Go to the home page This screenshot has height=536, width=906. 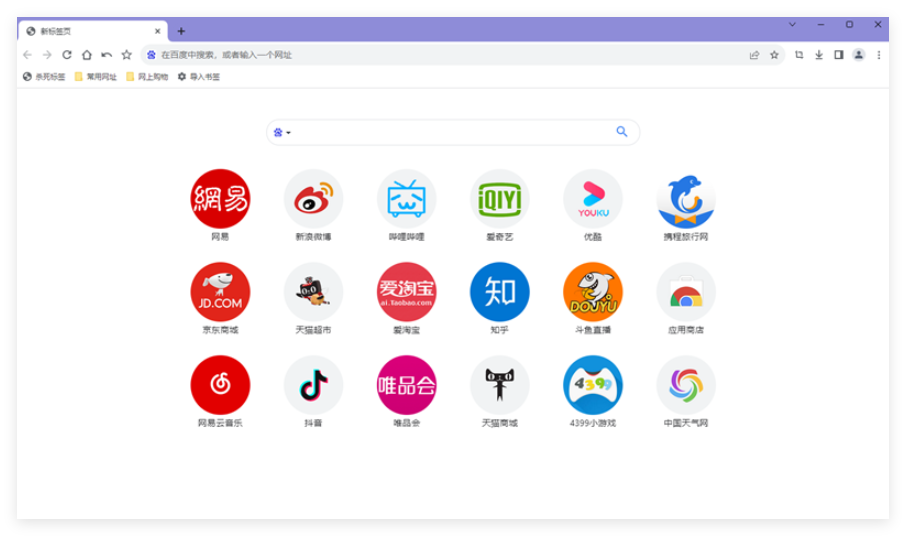point(87,55)
